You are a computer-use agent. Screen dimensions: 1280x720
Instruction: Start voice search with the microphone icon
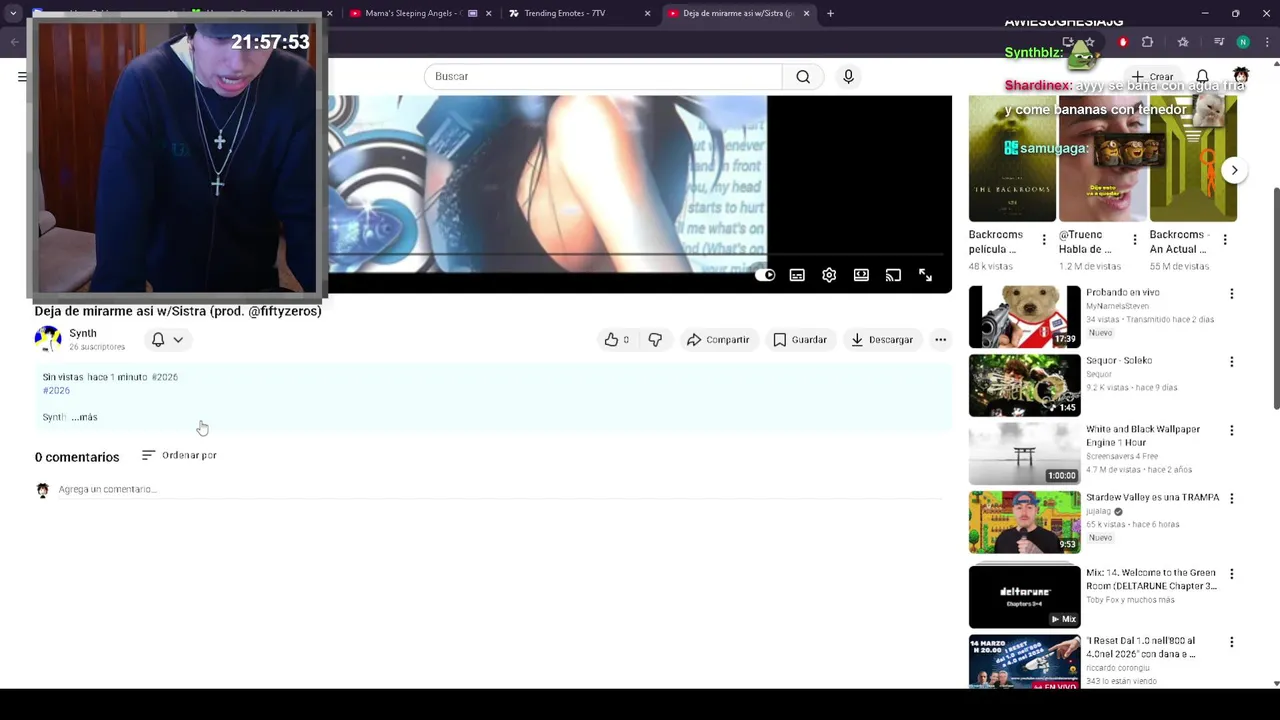(x=848, y=77)
